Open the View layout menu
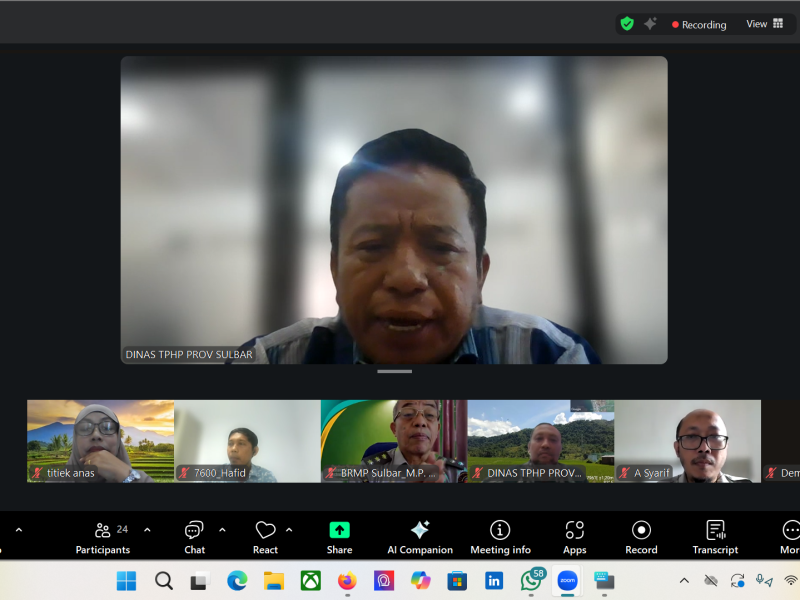800x600 pixels. click(x=765, y=24)
